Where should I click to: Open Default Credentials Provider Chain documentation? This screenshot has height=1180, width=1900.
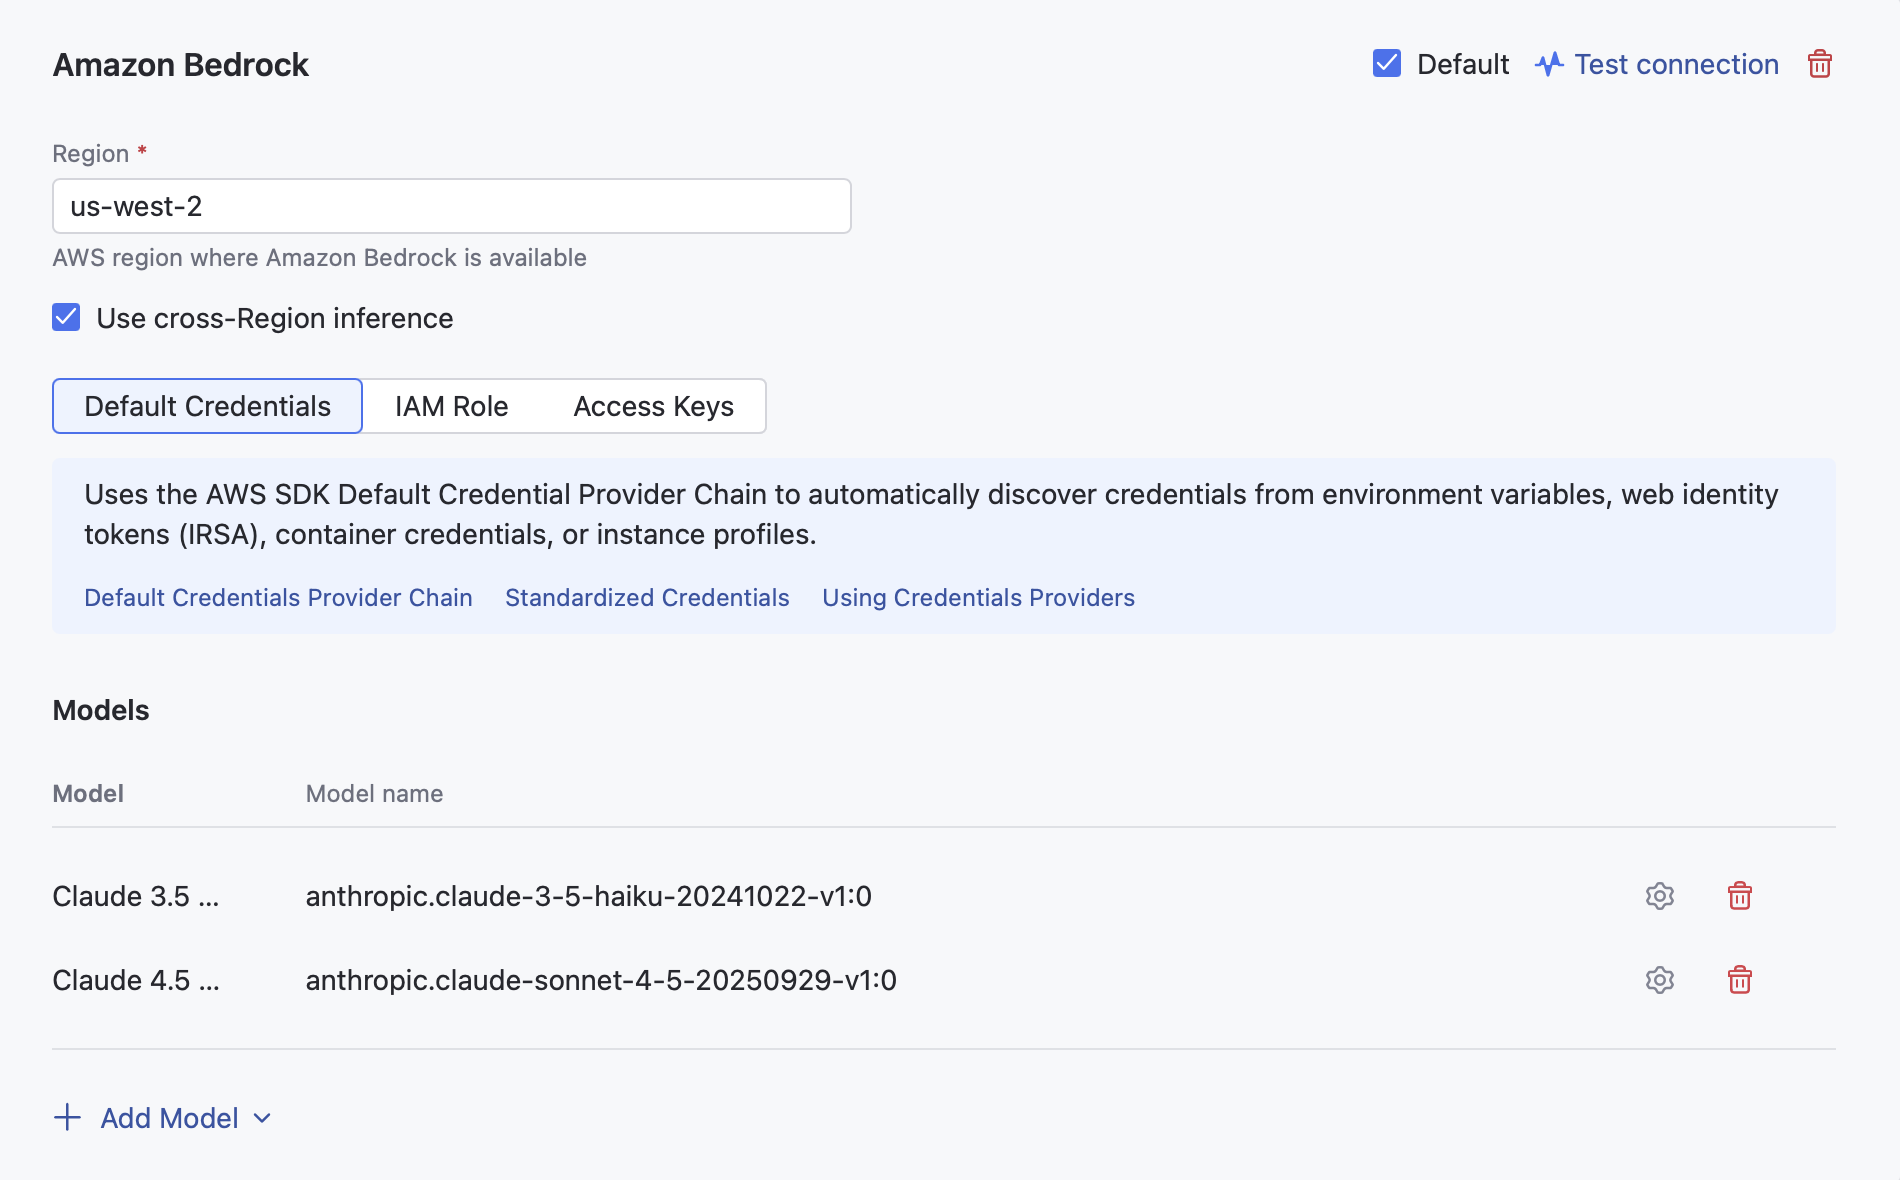click(278, 597)
